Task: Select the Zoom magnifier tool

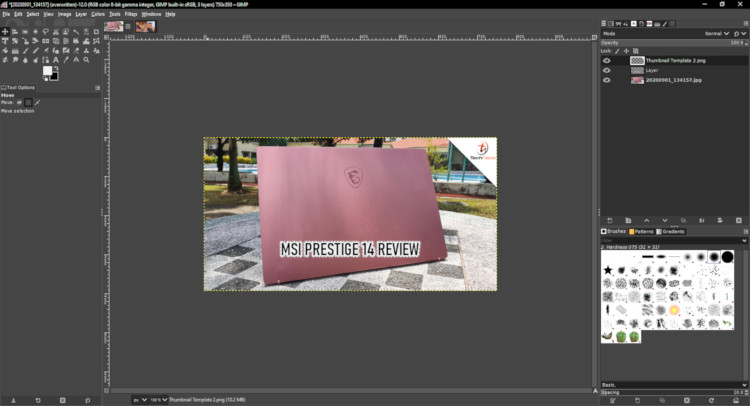Action: (x=86, y=60)
